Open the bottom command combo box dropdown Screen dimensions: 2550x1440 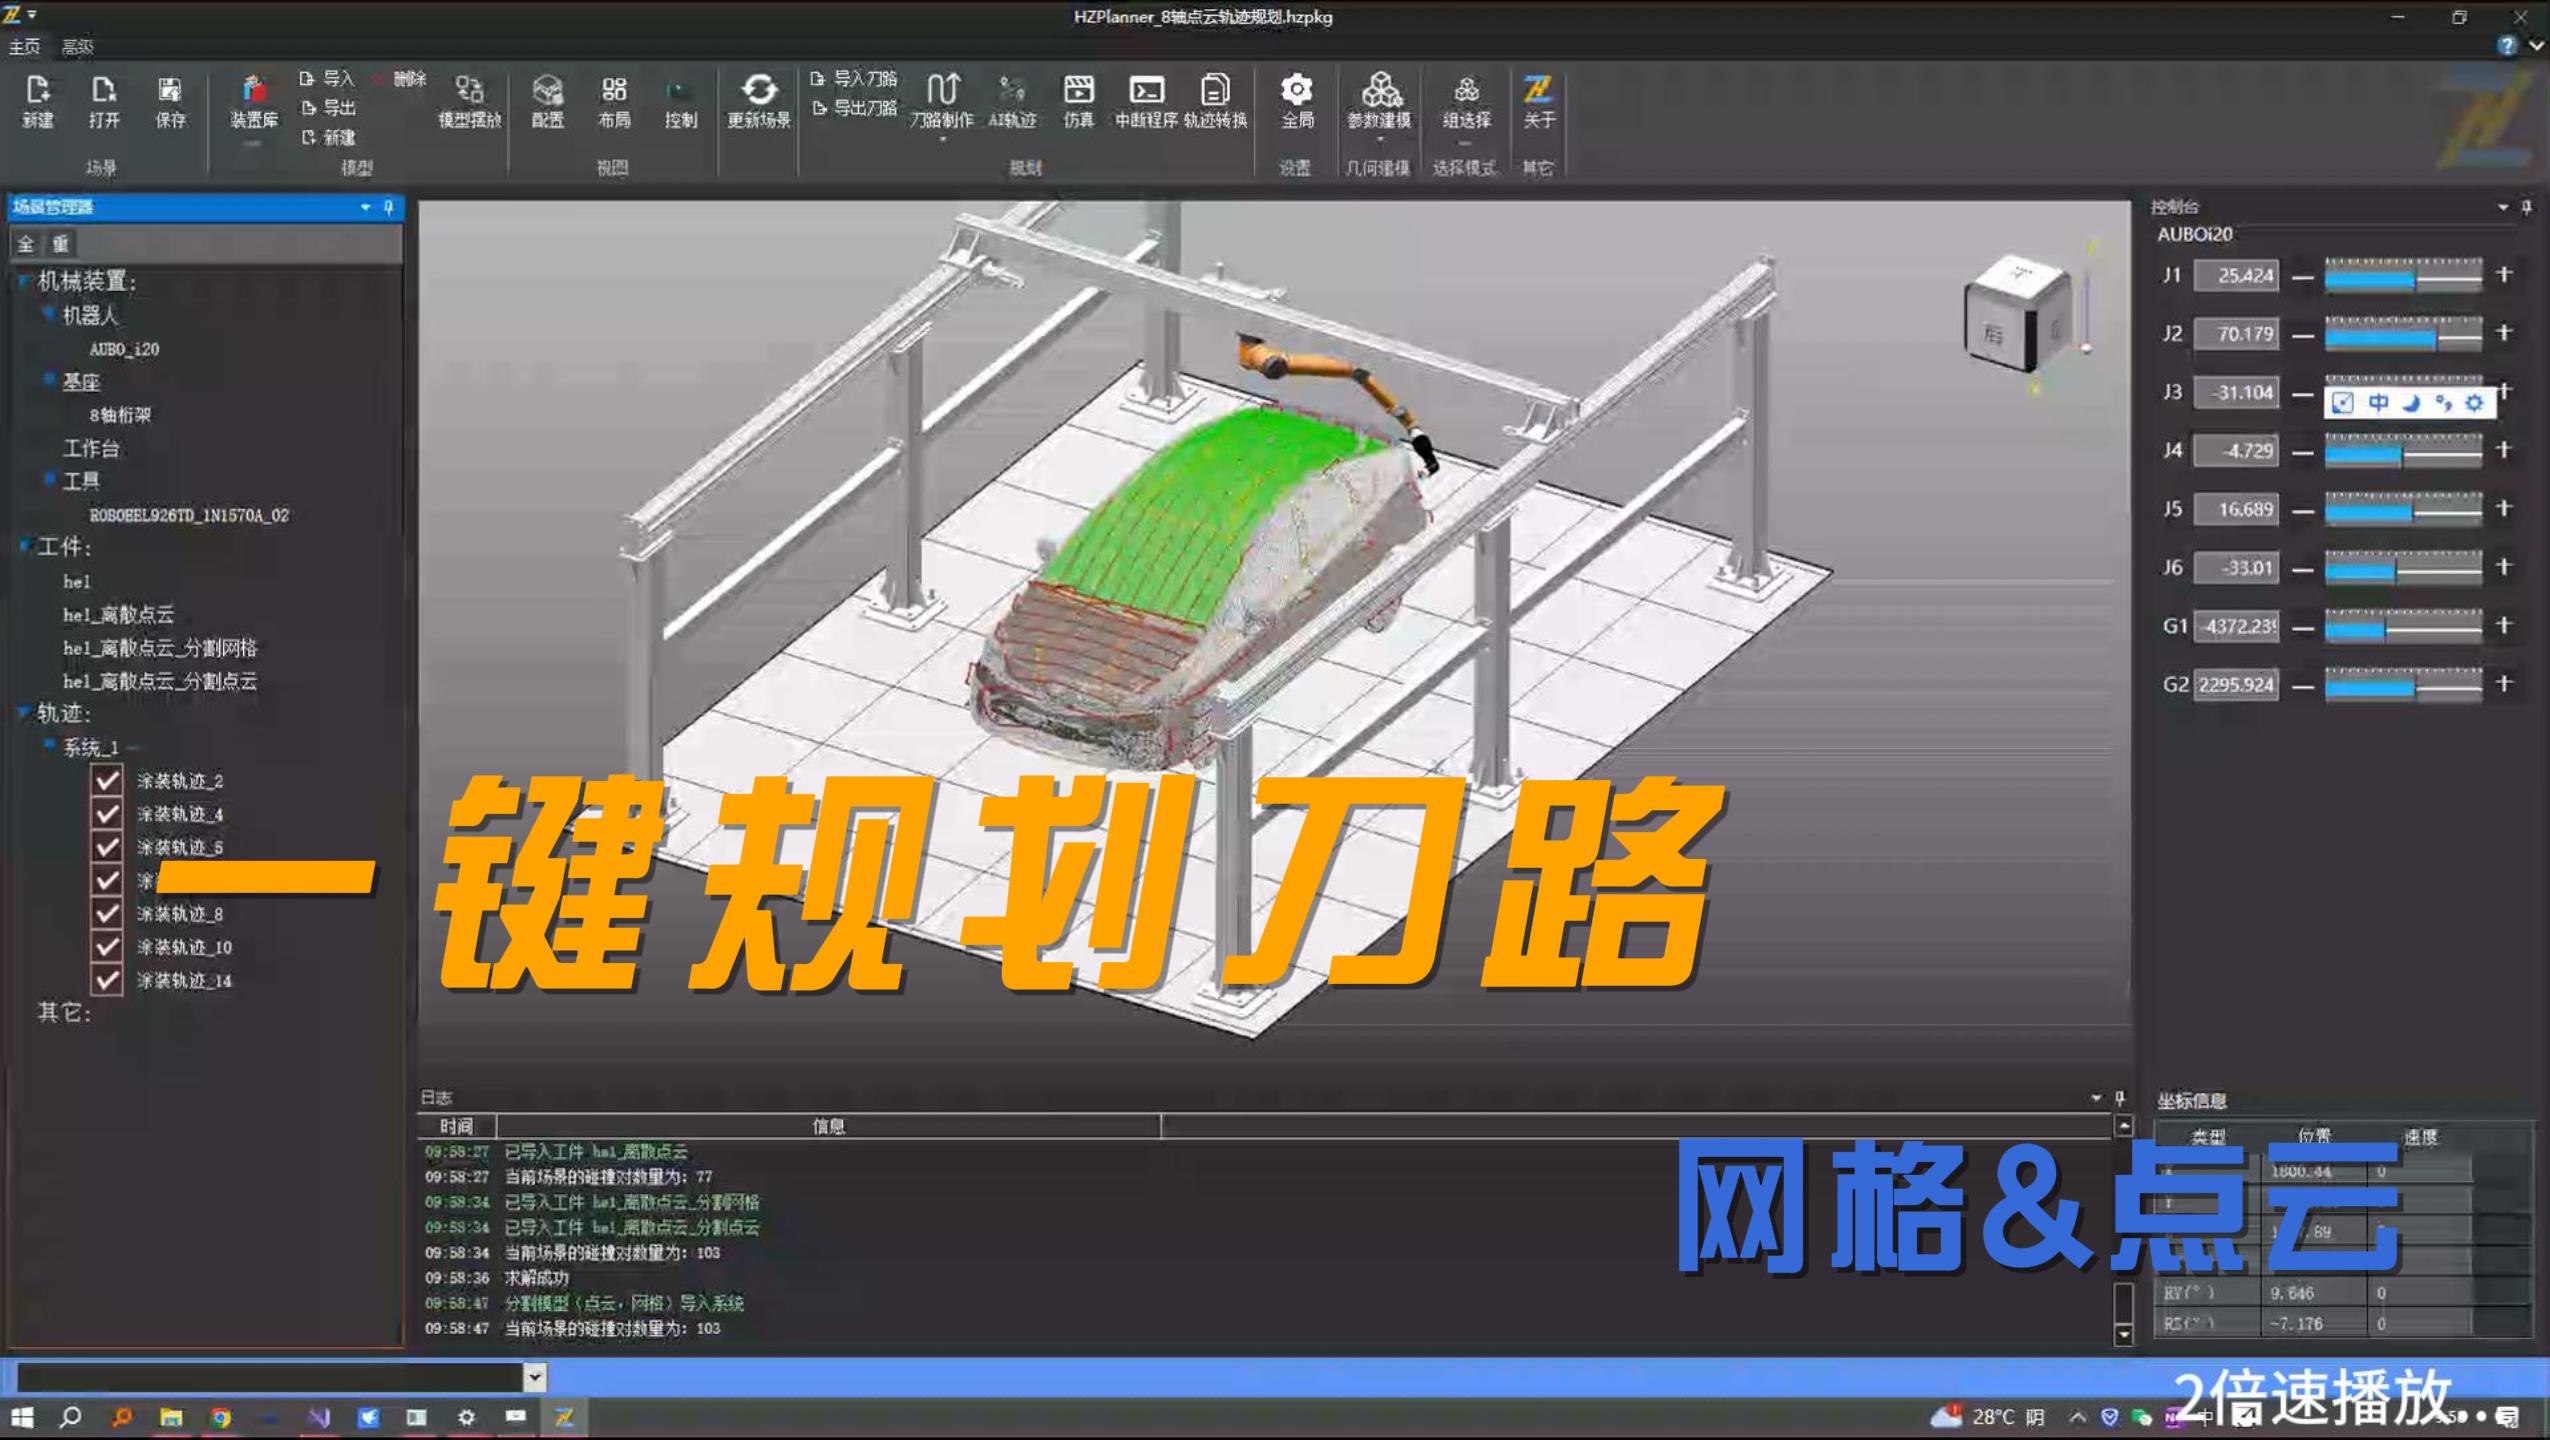pyautogui.click(x=535, y=1377)
